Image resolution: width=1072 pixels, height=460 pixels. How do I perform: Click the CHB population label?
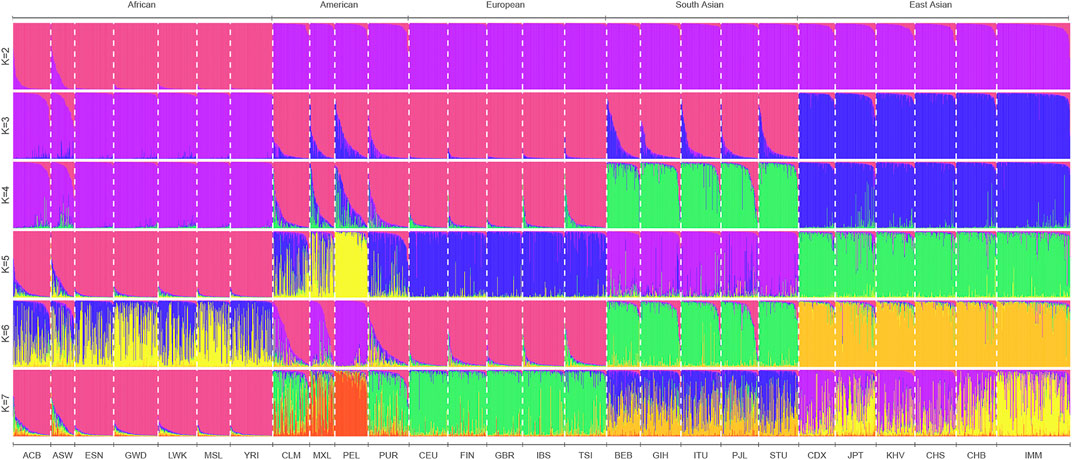(x=976, y=454)
